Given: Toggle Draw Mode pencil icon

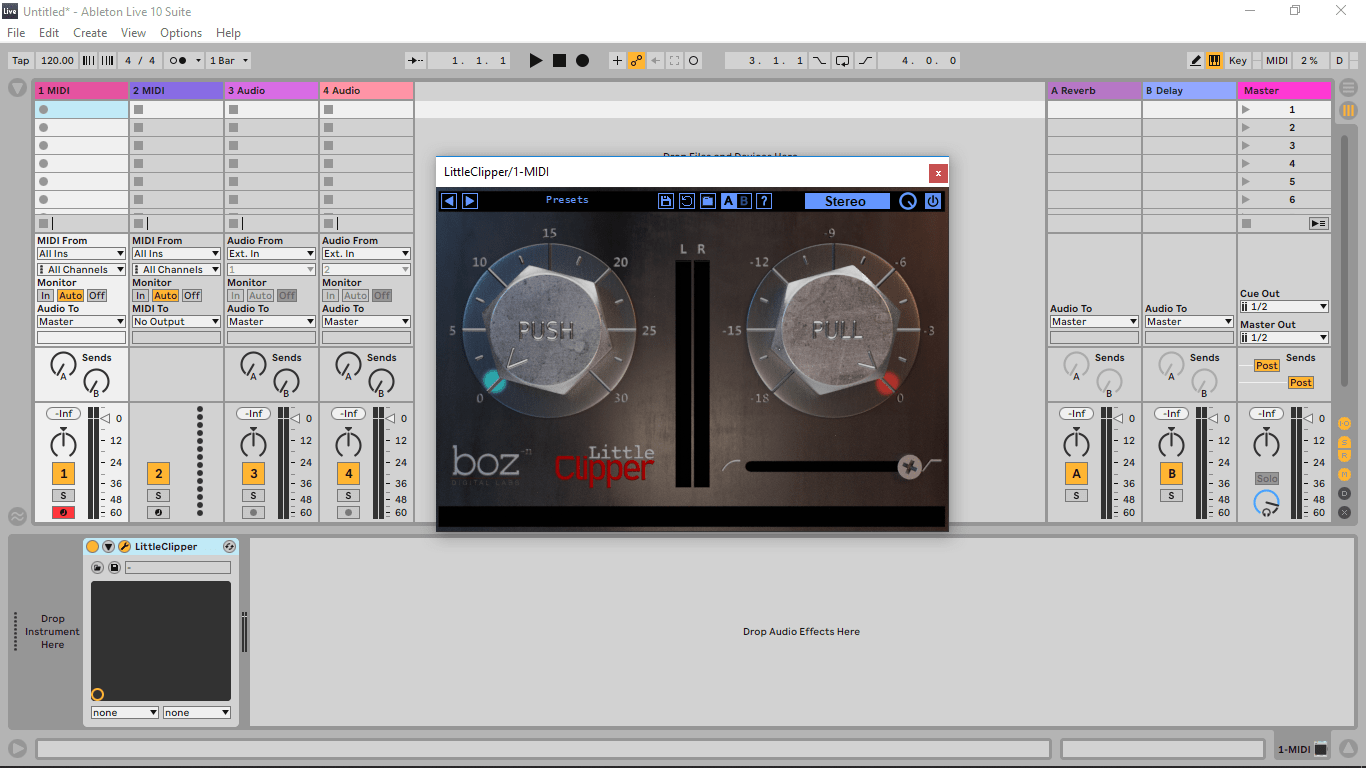Looking at the screenshot, I should click(1196, 61).
